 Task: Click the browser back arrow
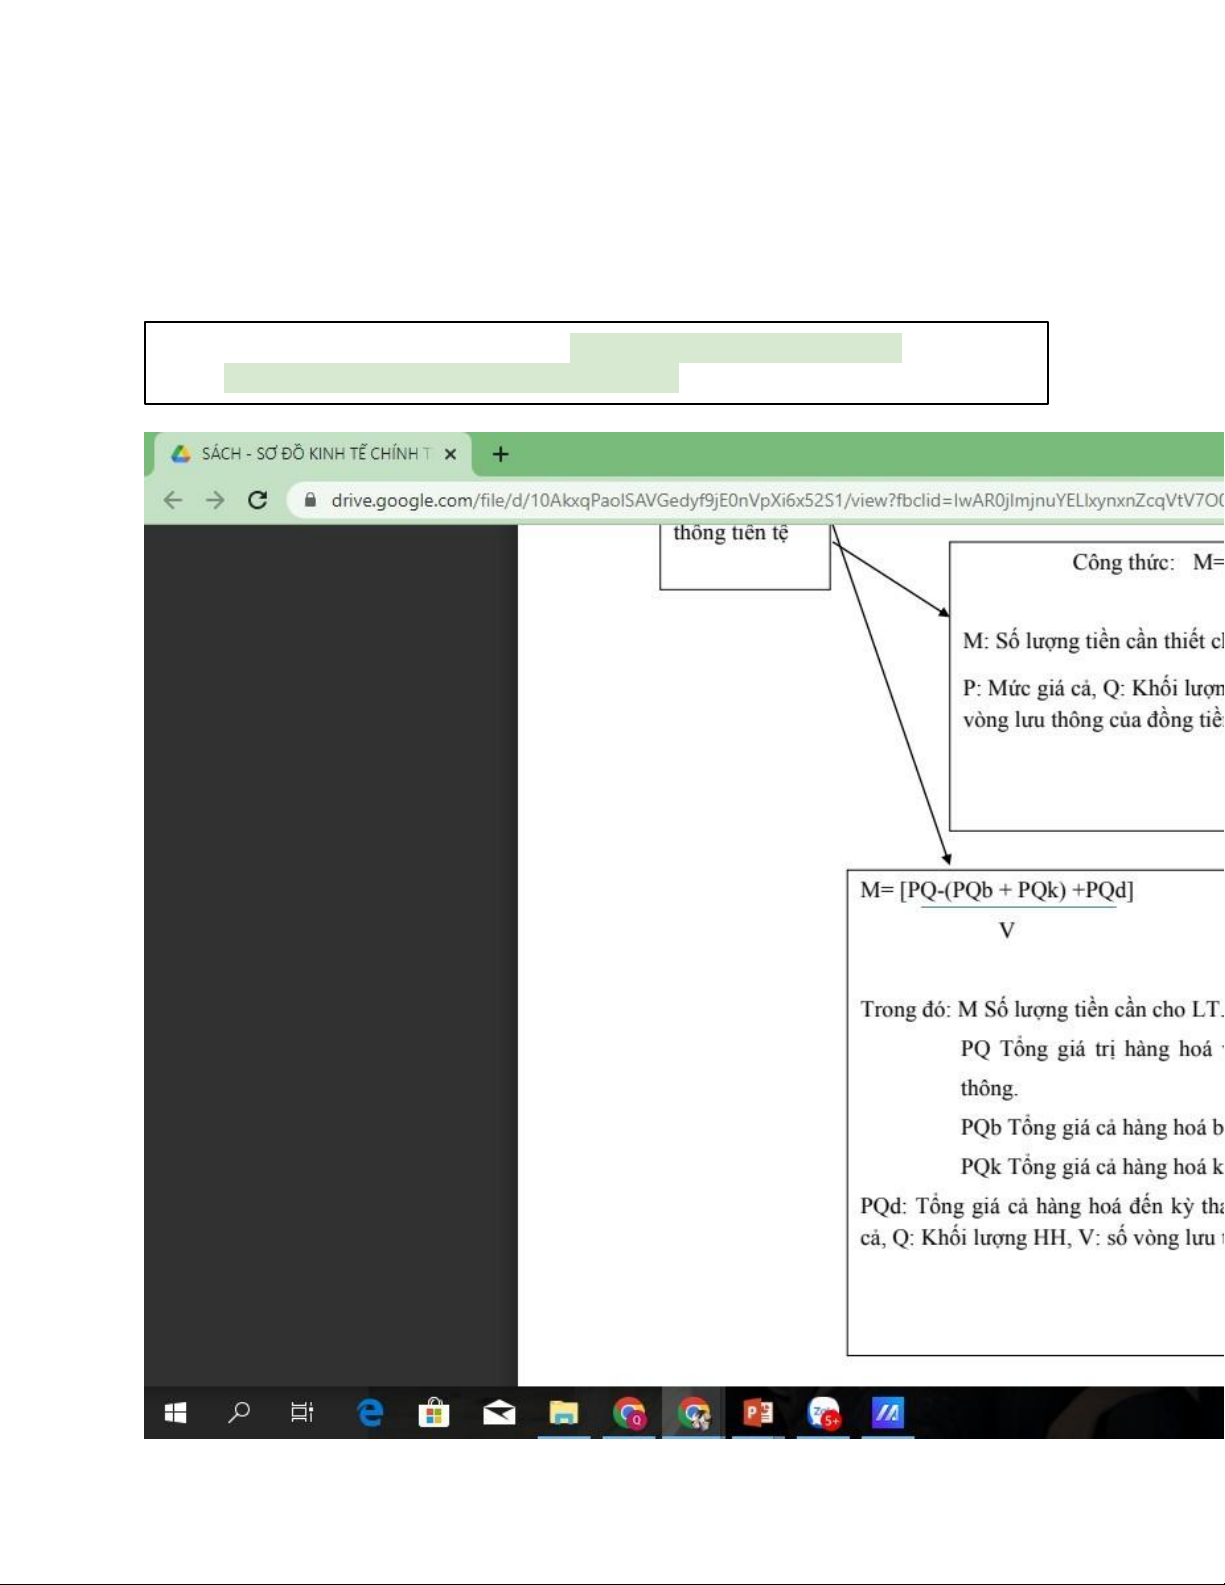point(173,500)
